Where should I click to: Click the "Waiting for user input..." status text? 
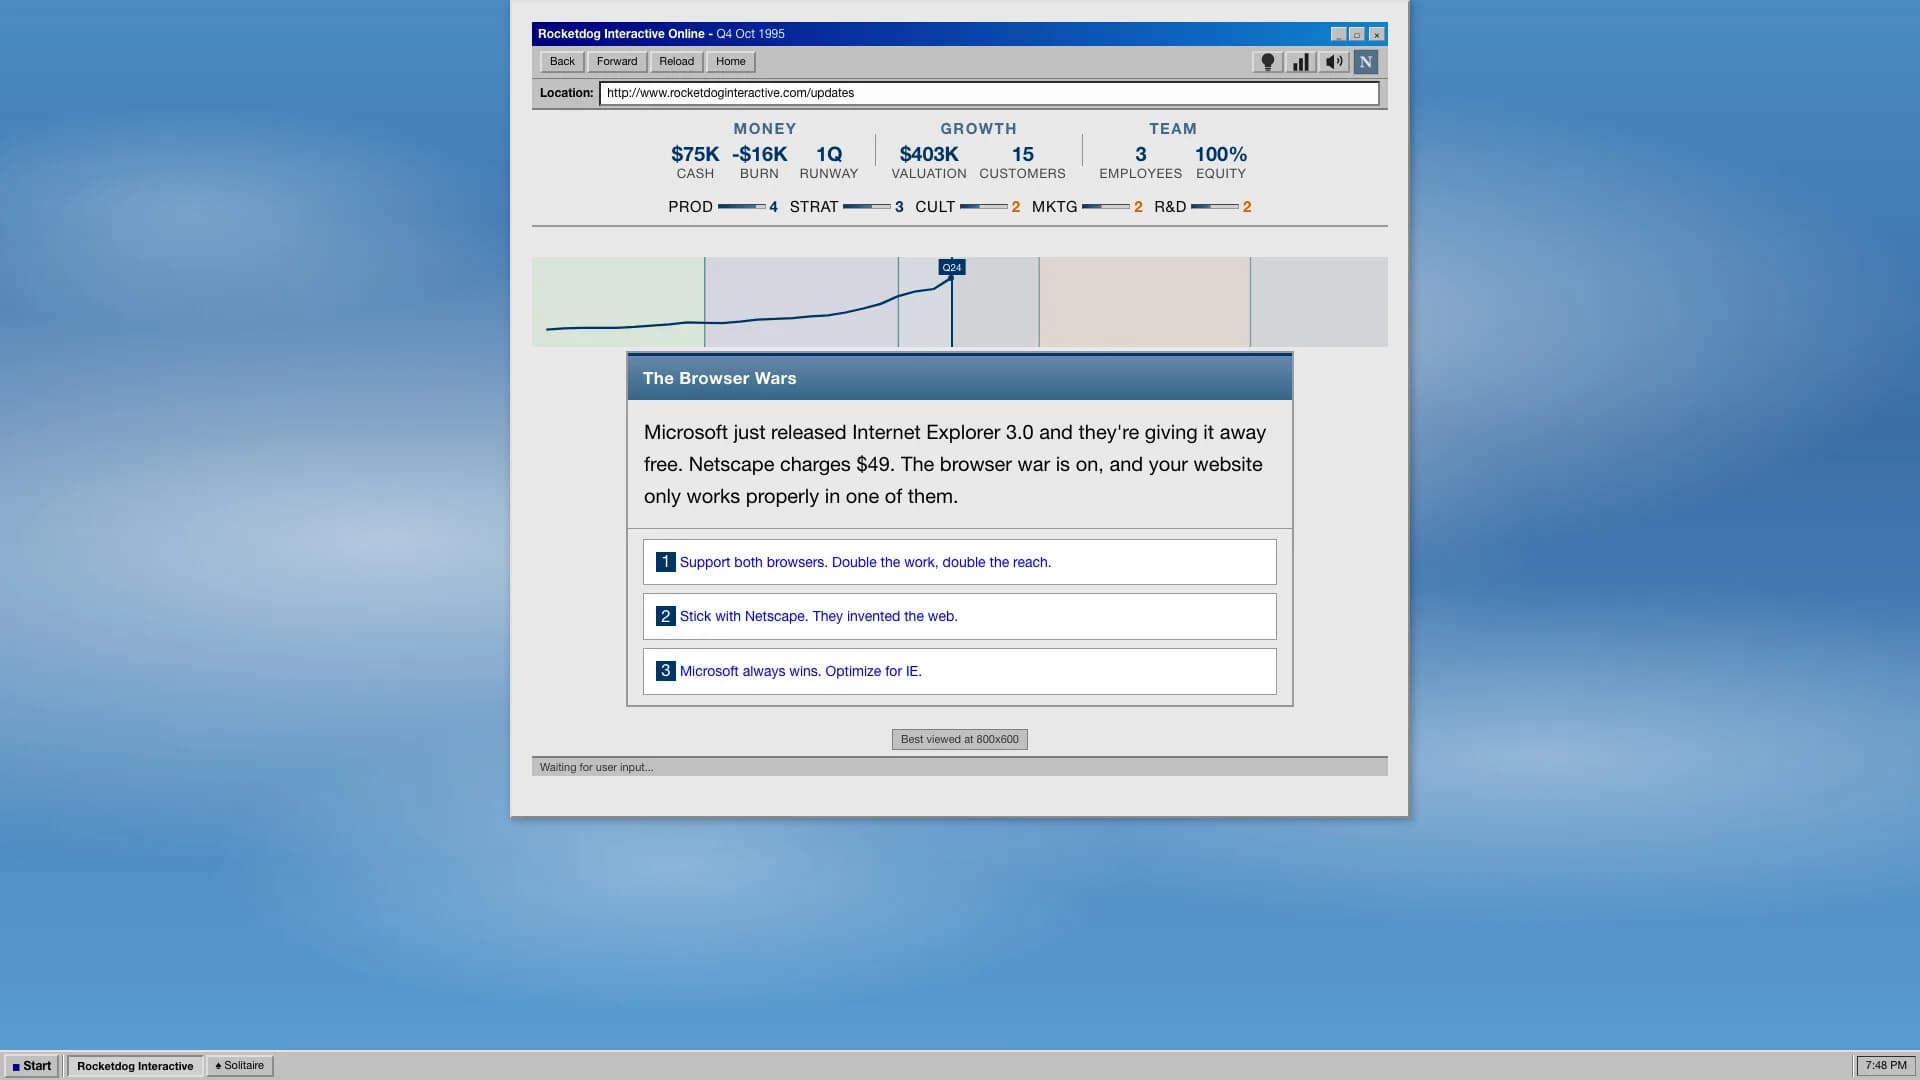point(597,767)
